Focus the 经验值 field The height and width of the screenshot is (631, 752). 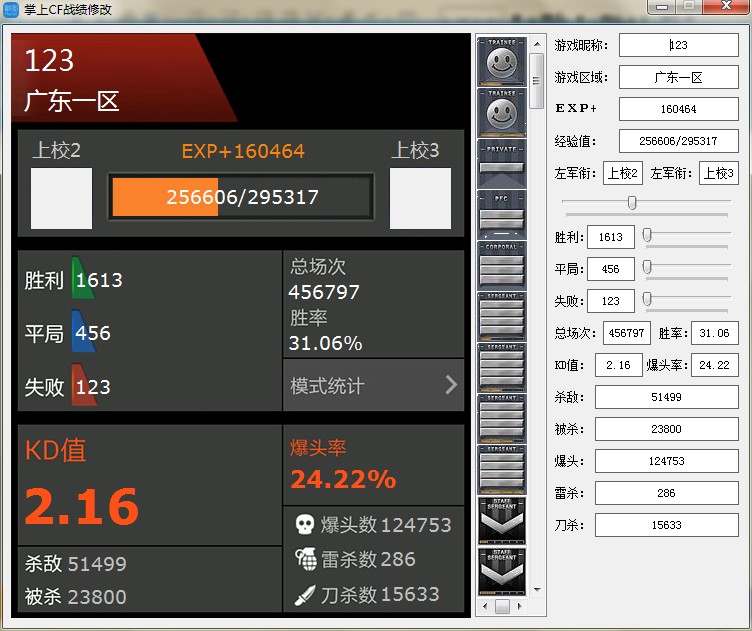[679, 141]
